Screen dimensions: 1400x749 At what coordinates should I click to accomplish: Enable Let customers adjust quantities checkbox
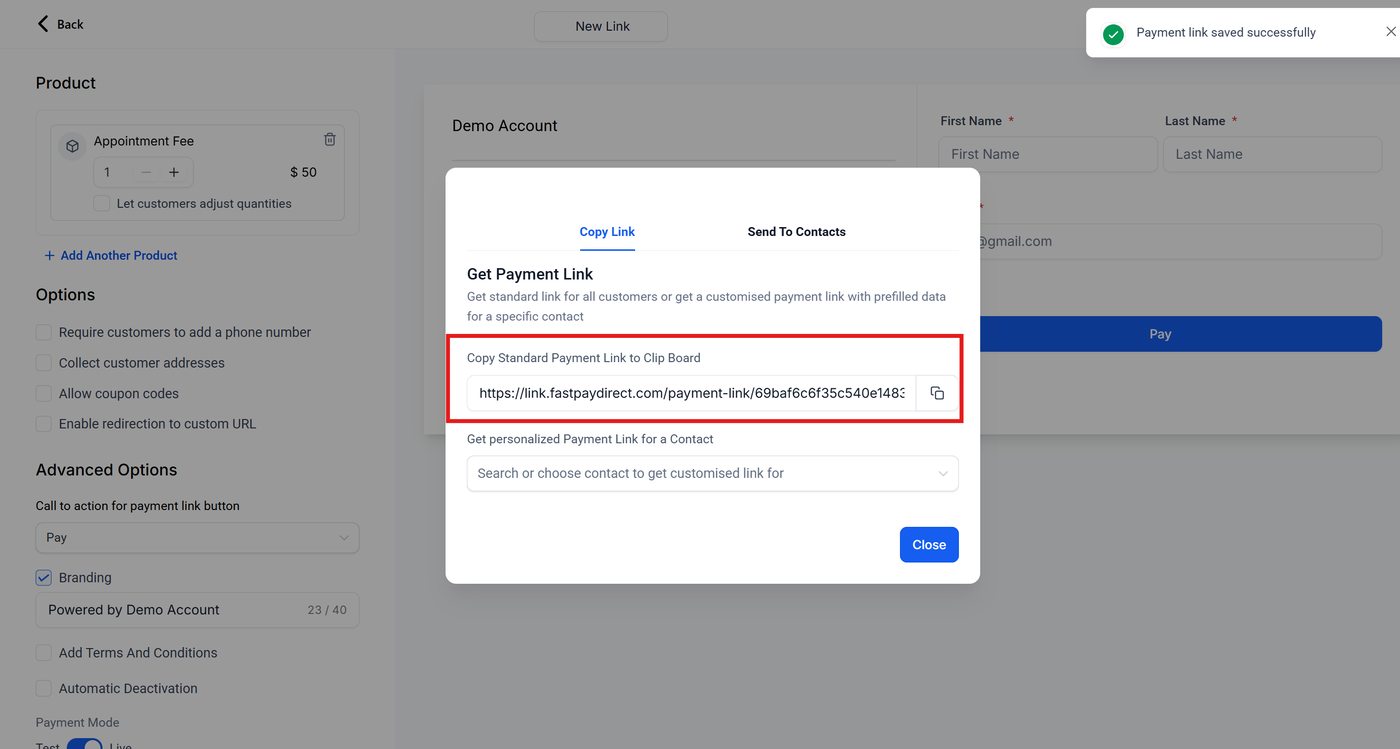point(101,203)
